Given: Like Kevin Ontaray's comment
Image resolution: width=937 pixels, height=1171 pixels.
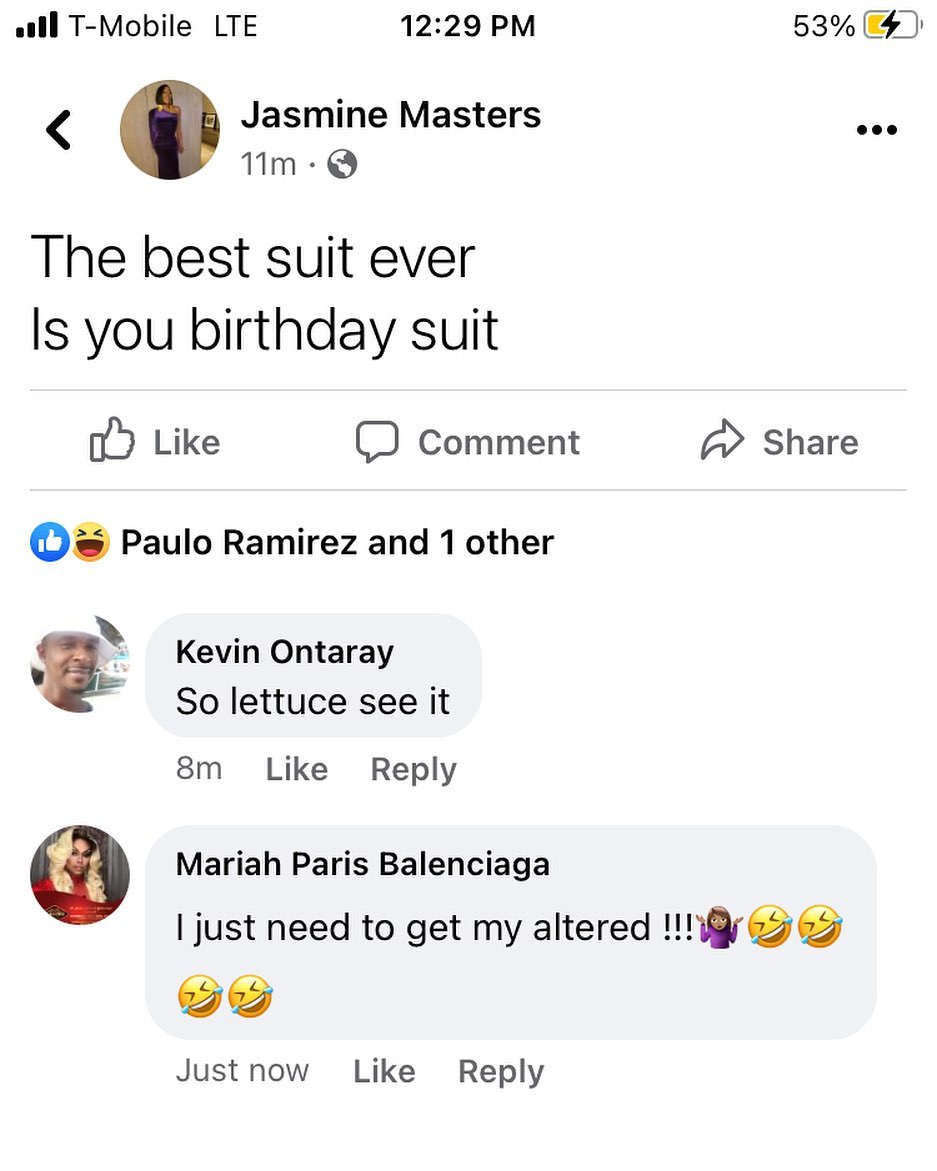Looking at the screenshot, I should tap(297, 769).
